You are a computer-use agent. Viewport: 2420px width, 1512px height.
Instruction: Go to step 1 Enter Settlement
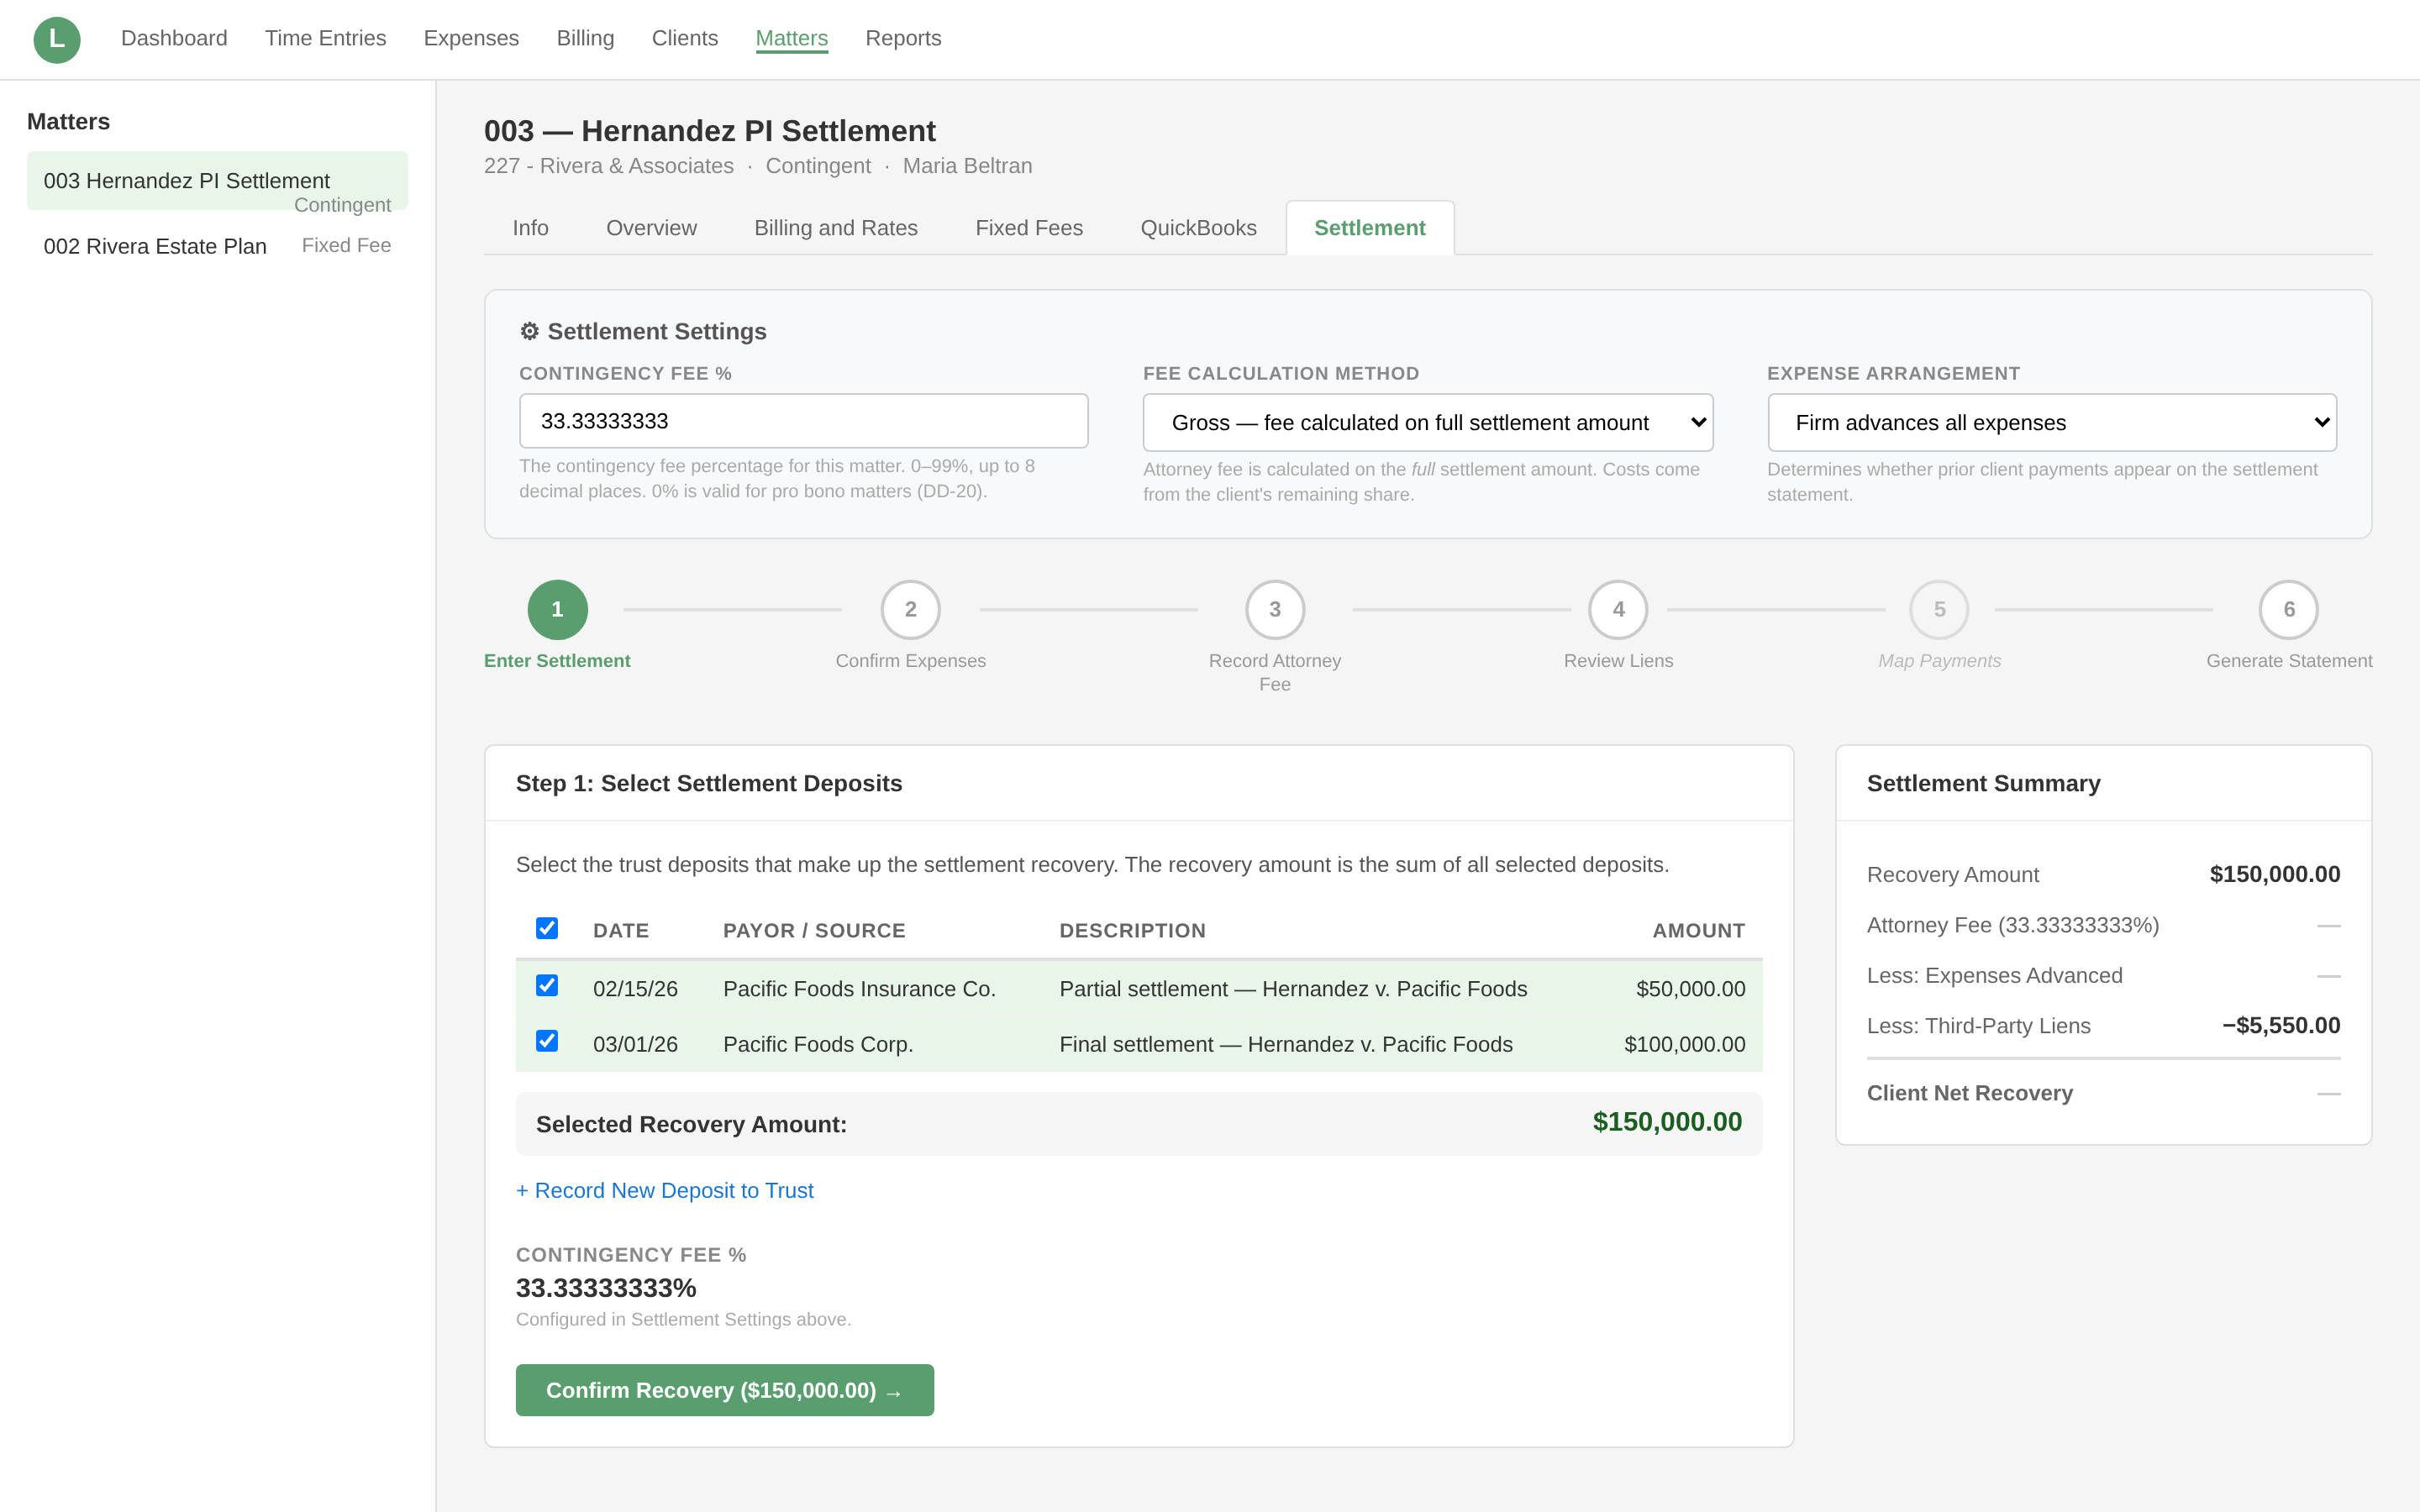557,609
